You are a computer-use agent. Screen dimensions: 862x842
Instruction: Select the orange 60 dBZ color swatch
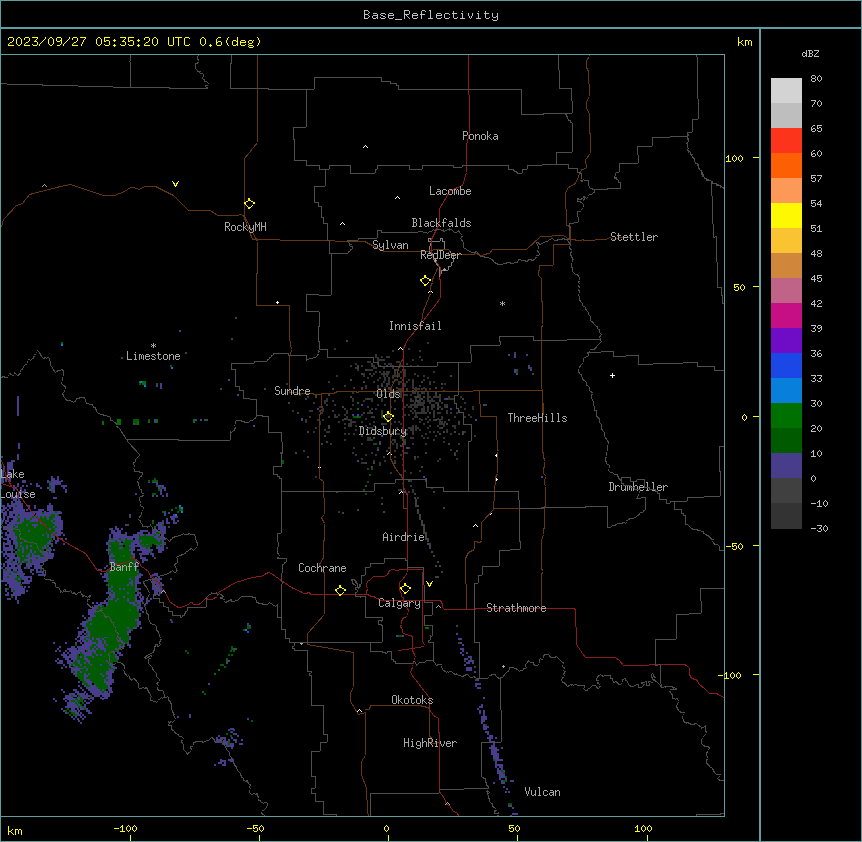(x=786, y=165)
